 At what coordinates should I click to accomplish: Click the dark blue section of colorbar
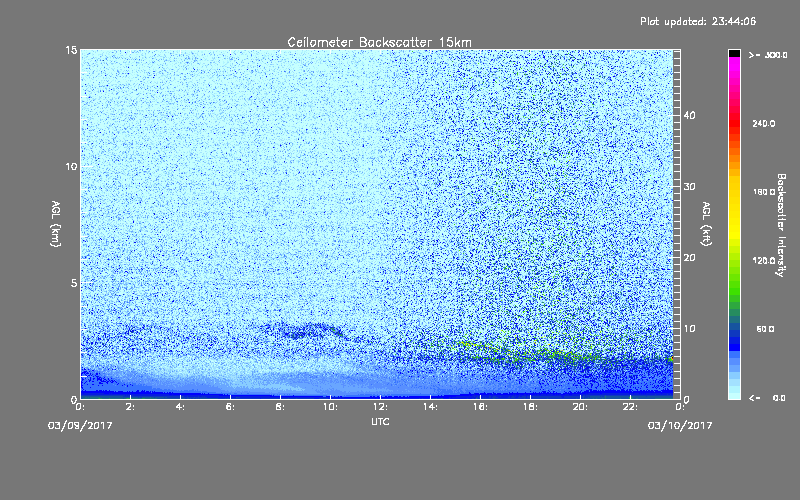point(734,339)
